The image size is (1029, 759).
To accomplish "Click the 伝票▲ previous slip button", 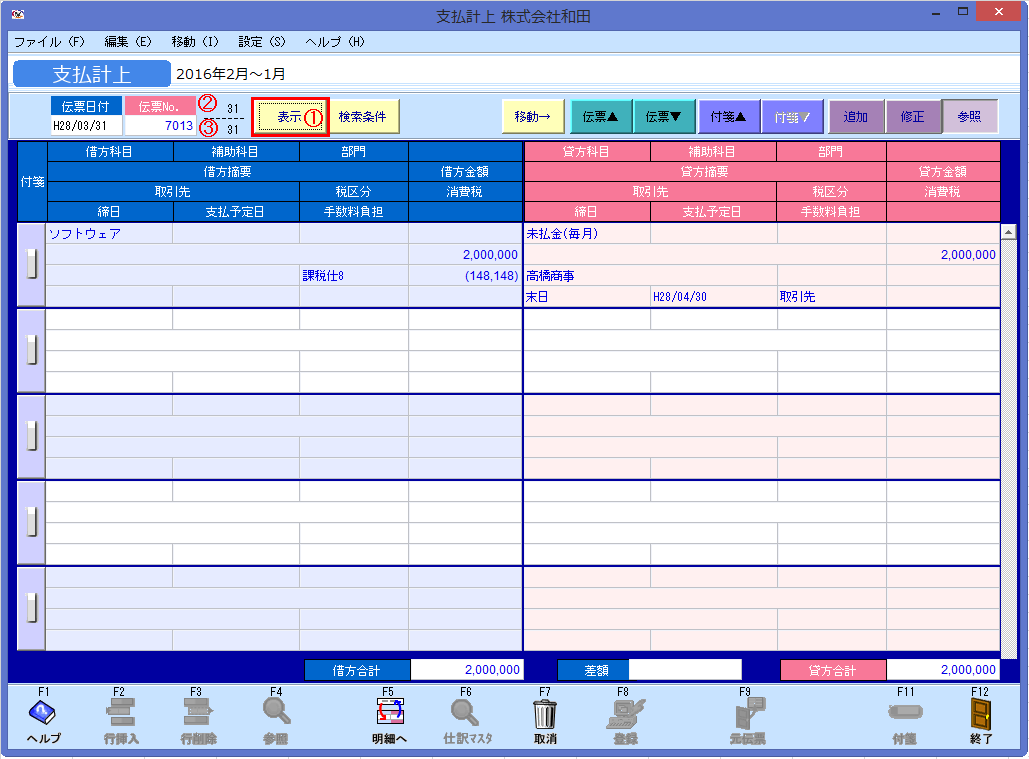I will [x=600, y=116].
